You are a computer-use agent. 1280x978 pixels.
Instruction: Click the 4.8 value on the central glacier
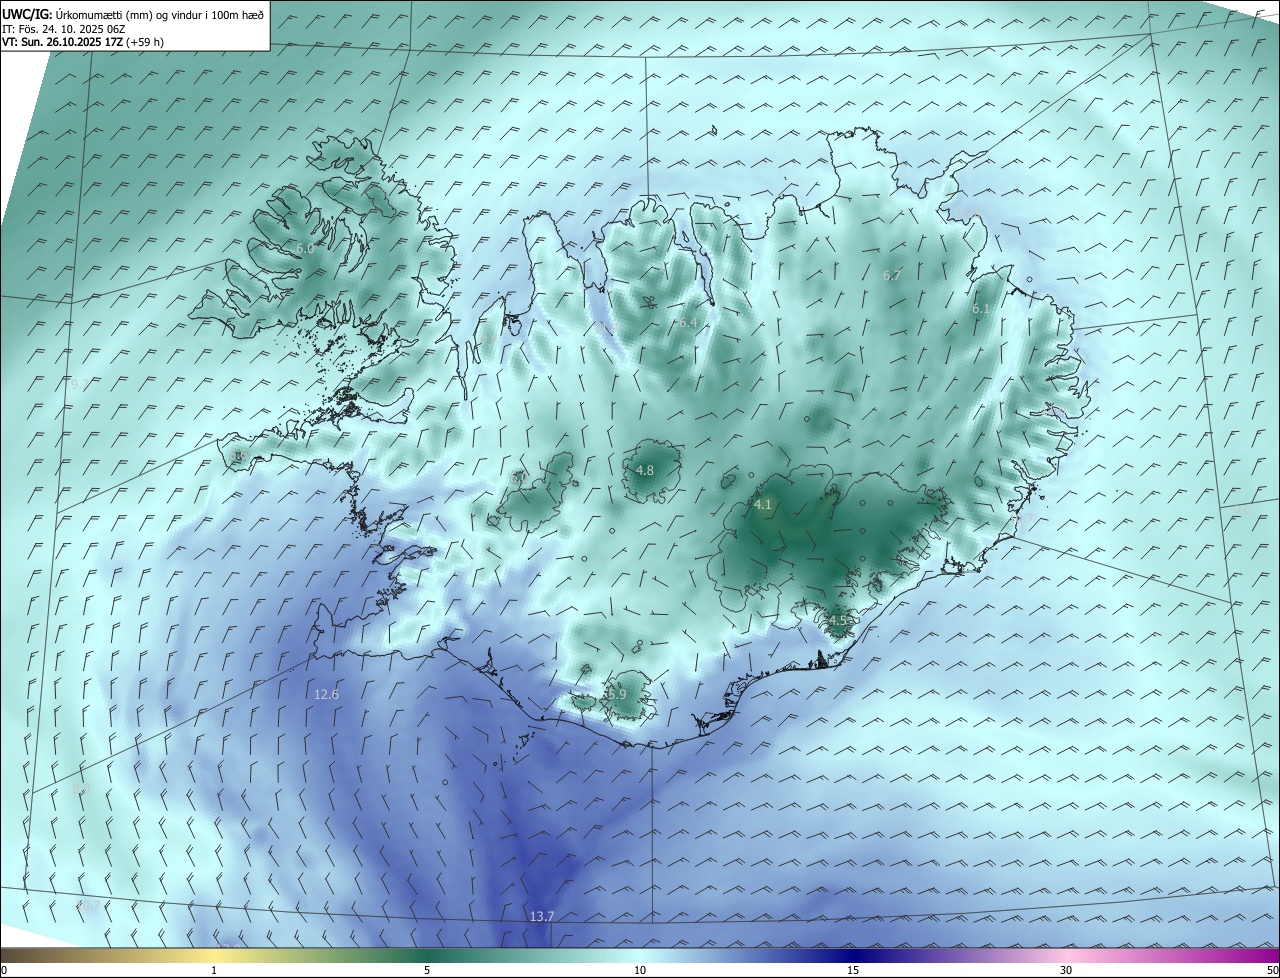pos(645,470)
